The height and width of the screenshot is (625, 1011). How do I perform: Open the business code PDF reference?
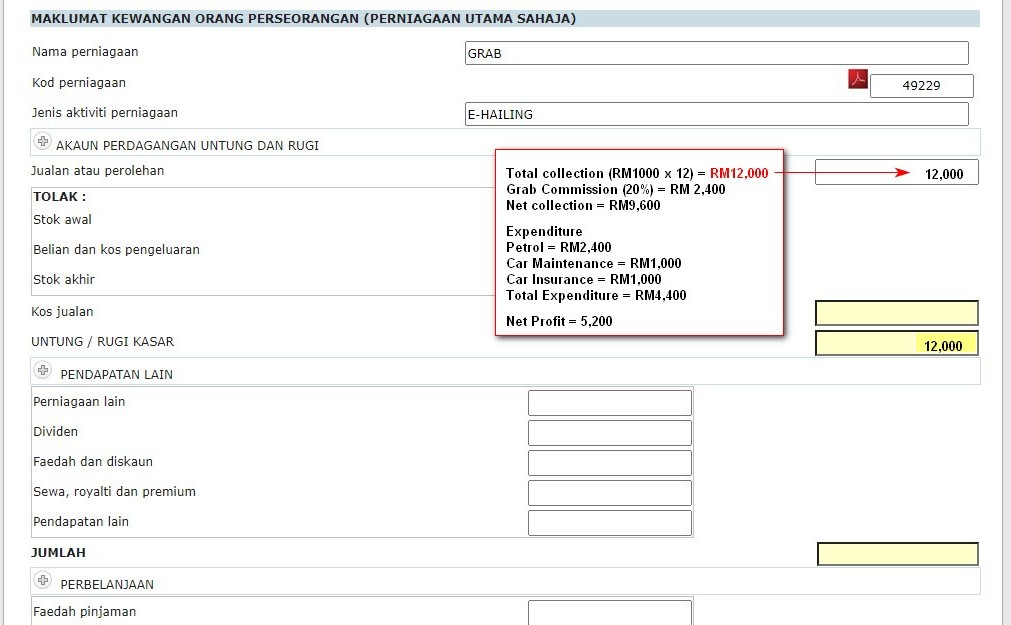(857, 78)
